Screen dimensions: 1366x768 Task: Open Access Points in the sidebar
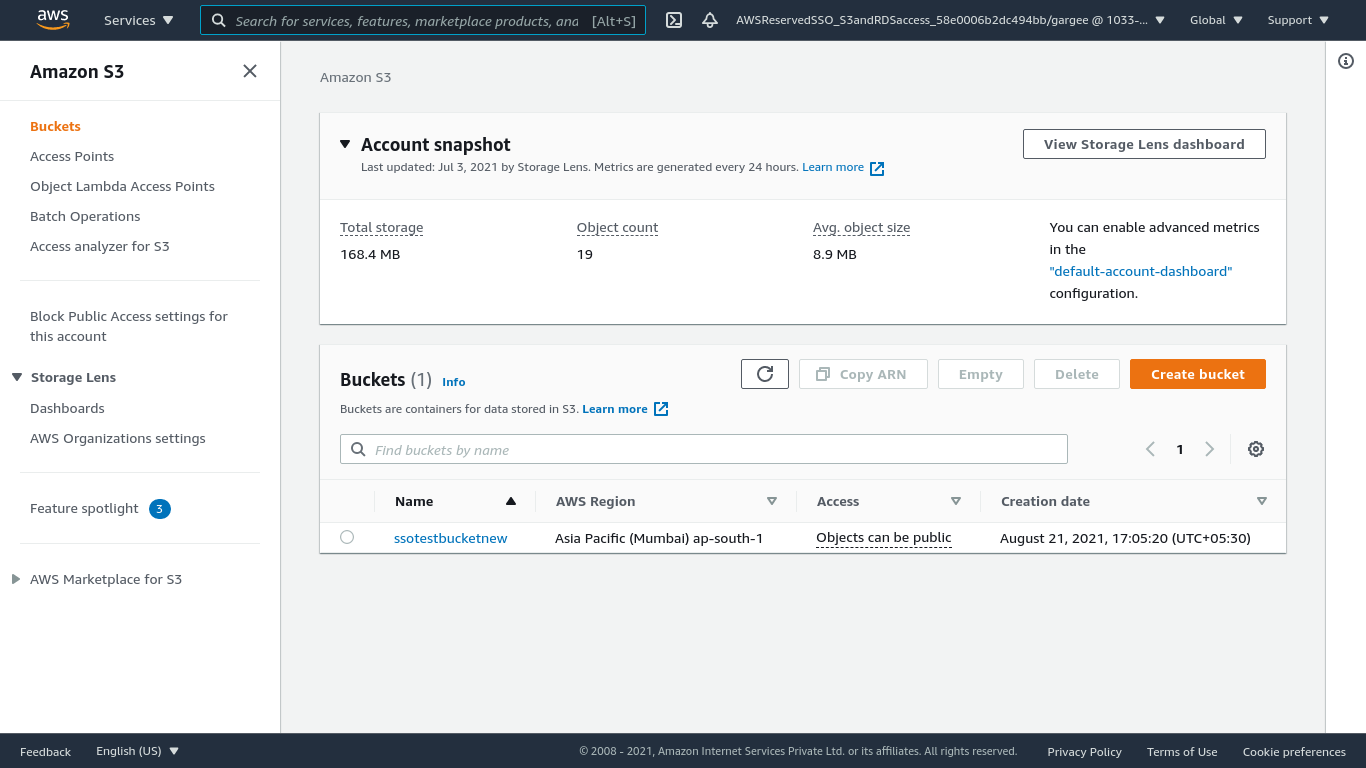72,156
